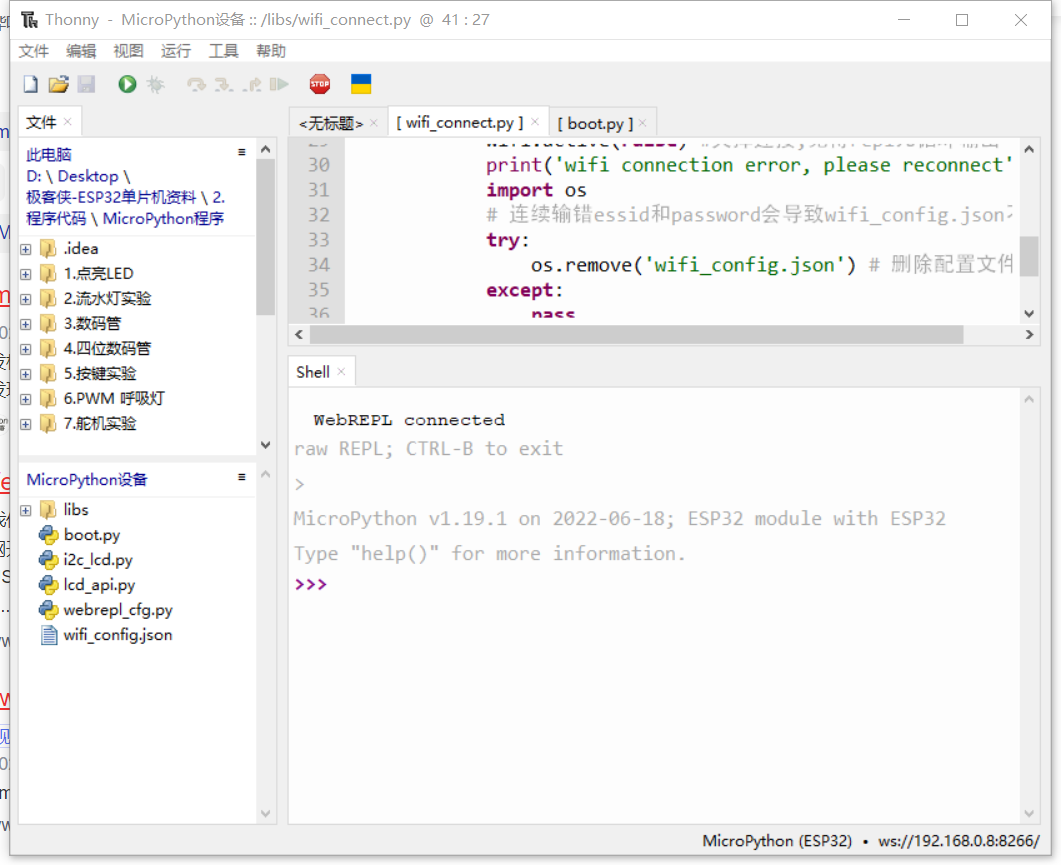The image size is (1061, 865).
Task: Expand the libs folder on device
Action: coord(25,510)
